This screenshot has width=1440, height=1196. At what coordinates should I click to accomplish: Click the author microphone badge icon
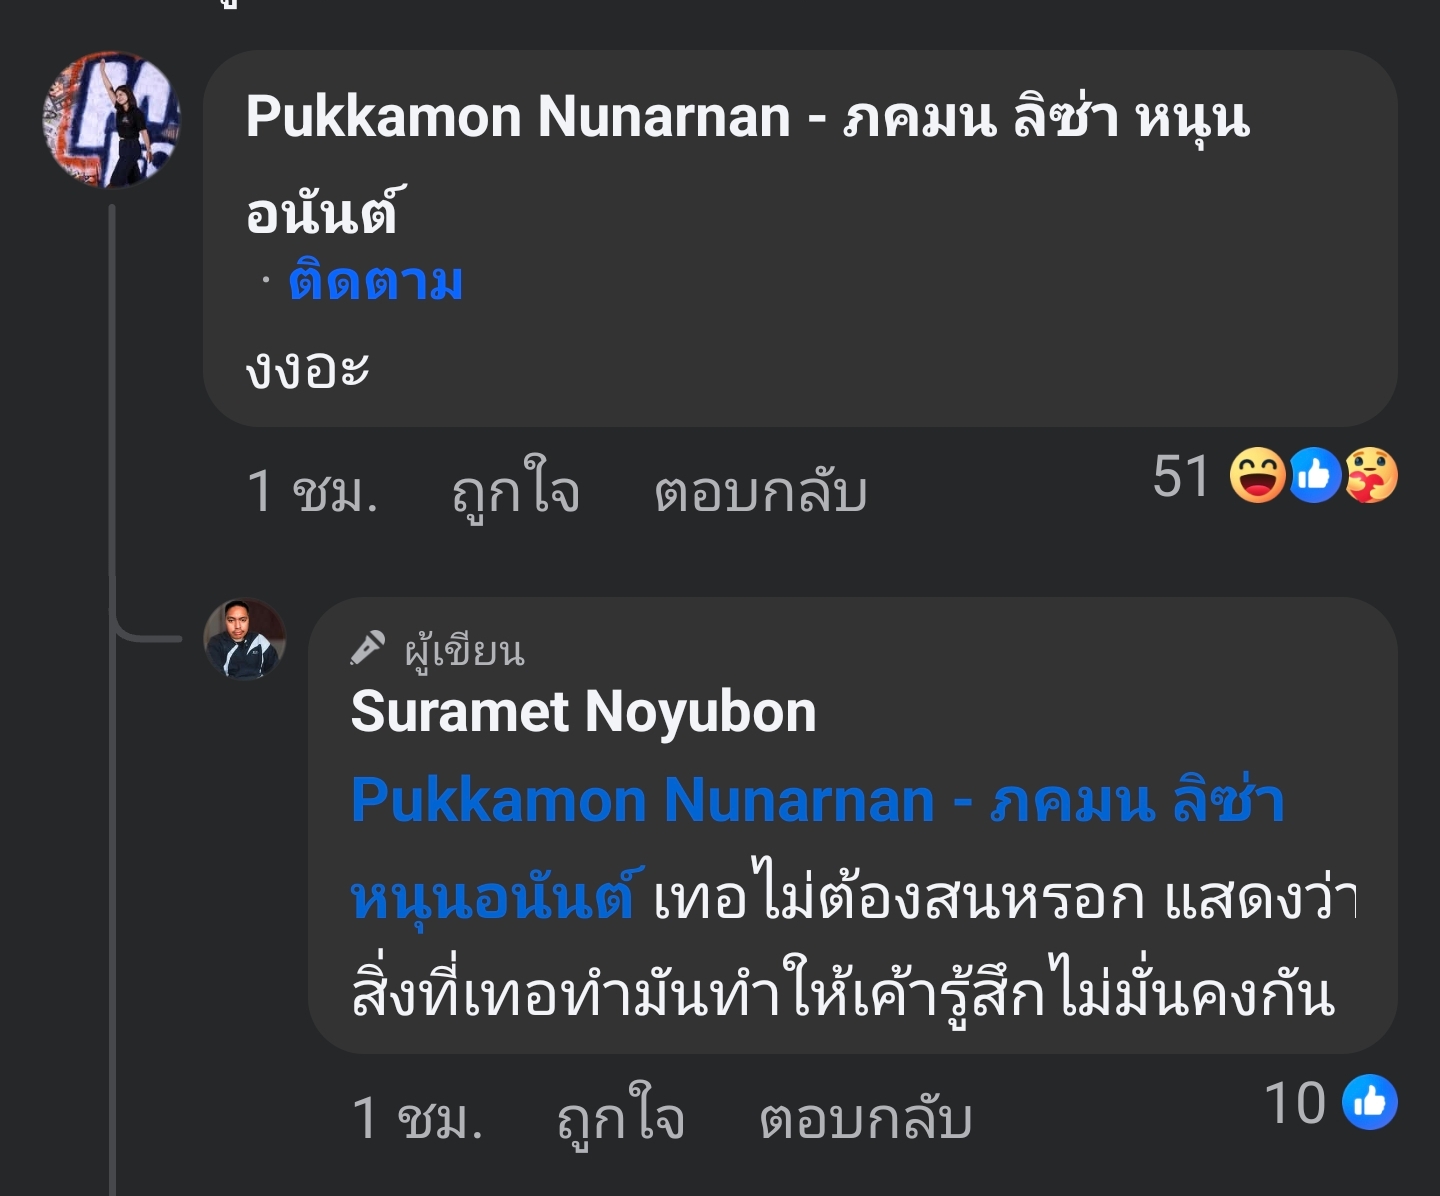pos(367,648)
